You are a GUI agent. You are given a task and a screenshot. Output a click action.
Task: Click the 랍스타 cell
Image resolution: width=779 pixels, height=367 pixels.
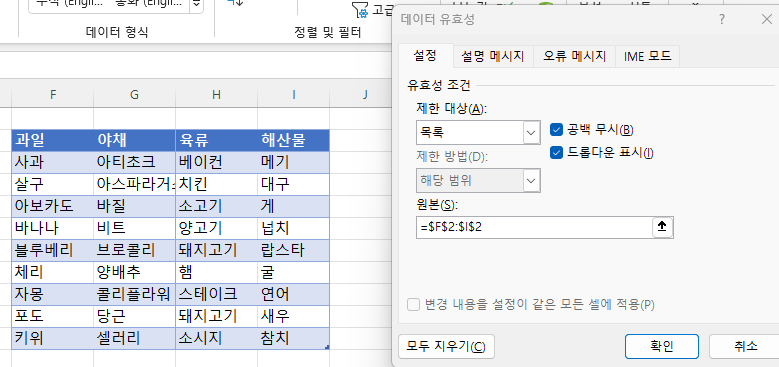pyautogui.click(x=294, y=250)
